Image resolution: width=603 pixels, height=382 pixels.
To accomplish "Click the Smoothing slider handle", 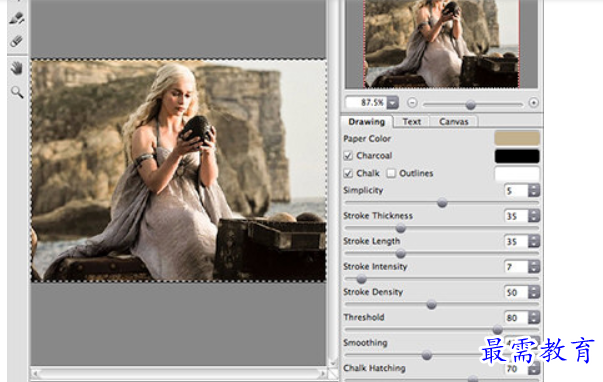I will click(x=426, y=355).
